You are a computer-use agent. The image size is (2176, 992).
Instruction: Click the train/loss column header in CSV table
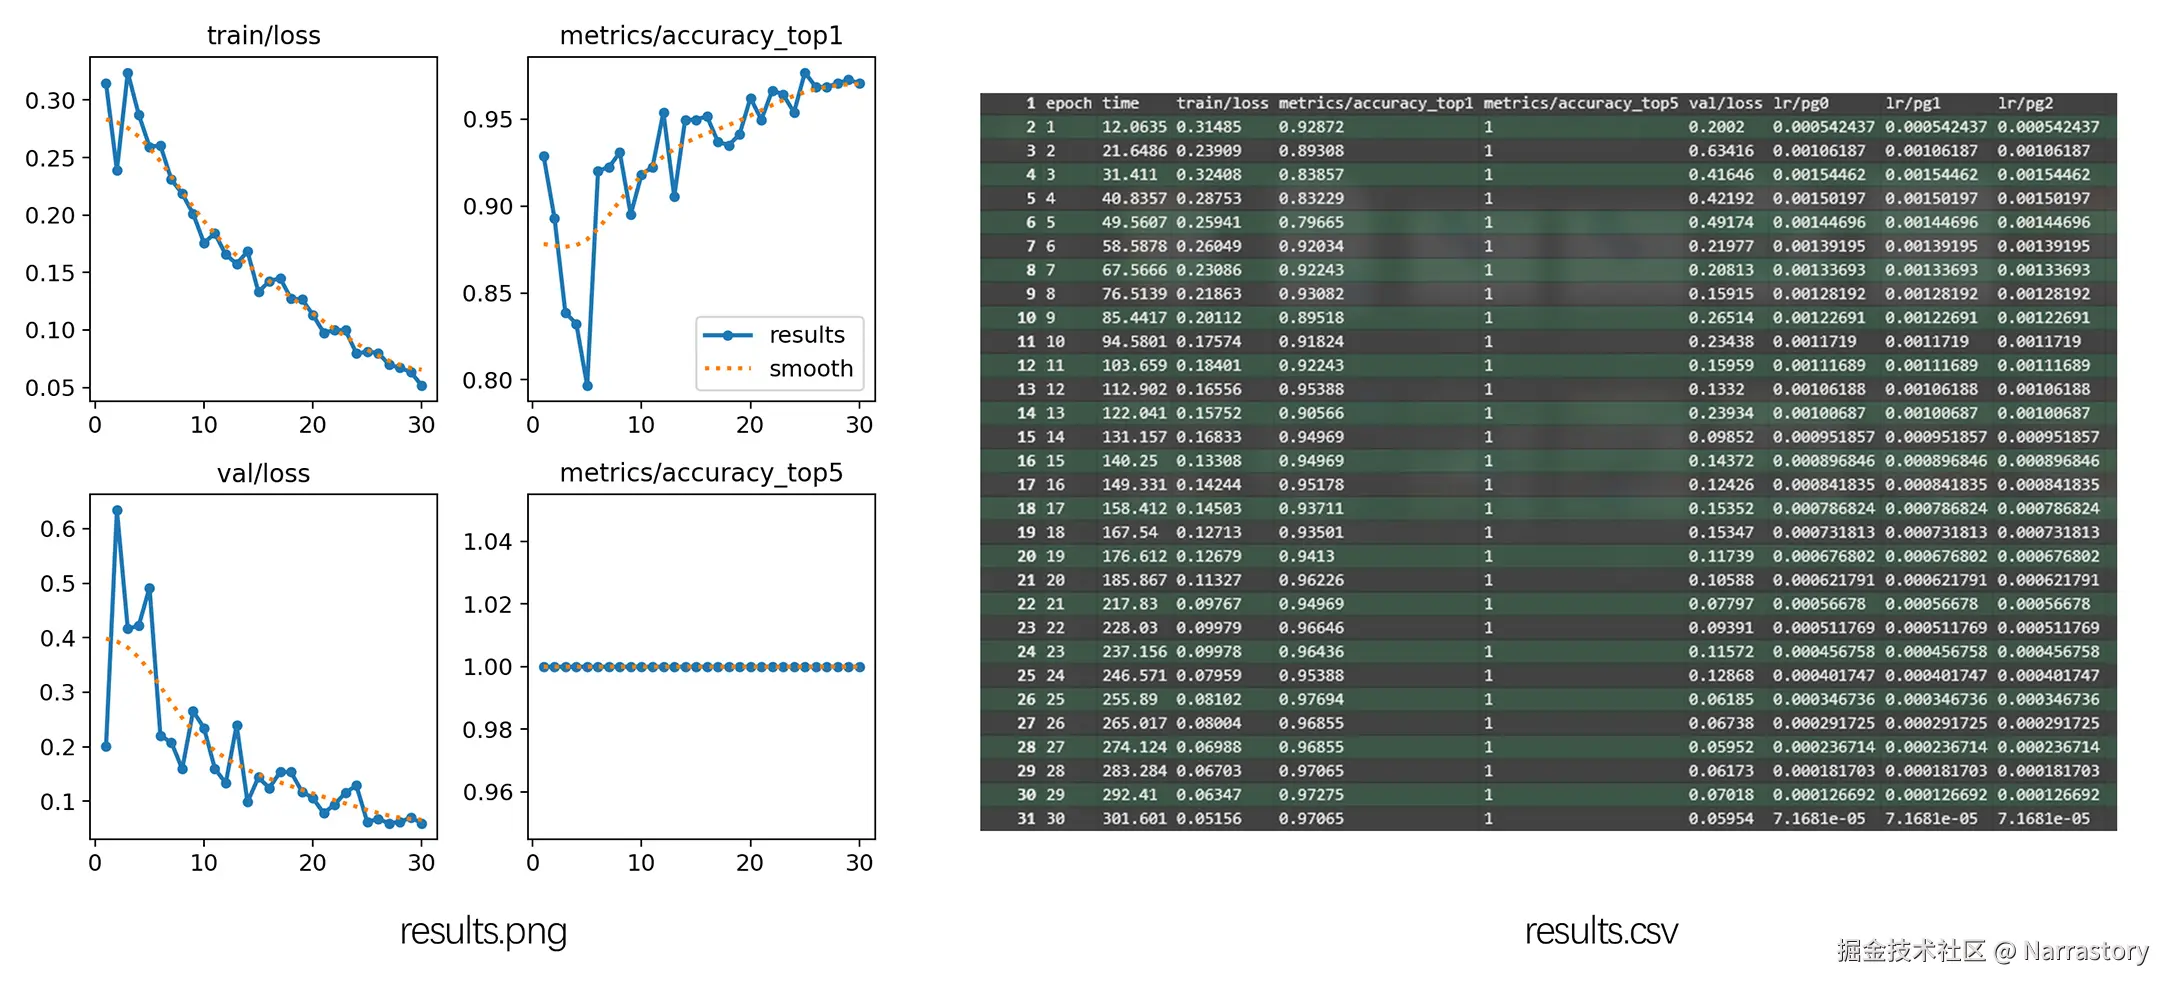(x=1221, y=103)
